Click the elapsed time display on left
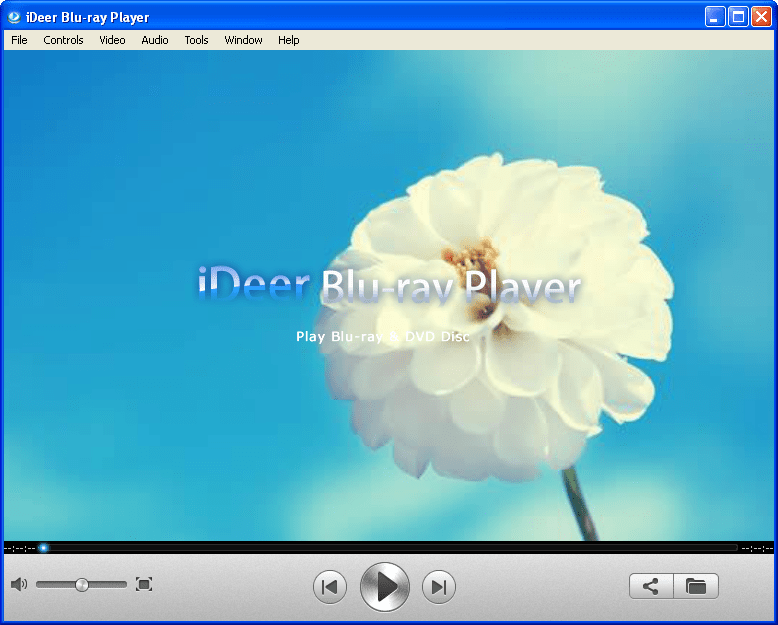The height and width of the screenshot is (625, 778). click(19, 549)
